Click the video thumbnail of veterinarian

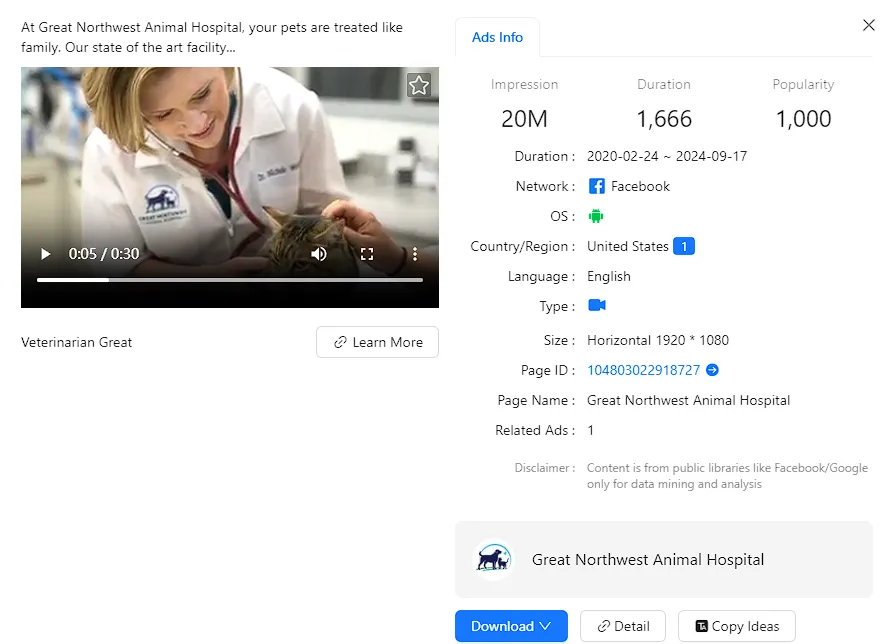point(229,160)
